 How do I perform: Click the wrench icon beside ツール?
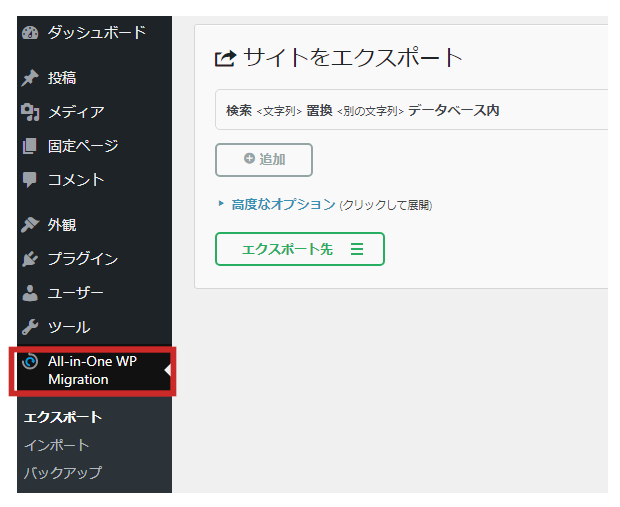30,327
